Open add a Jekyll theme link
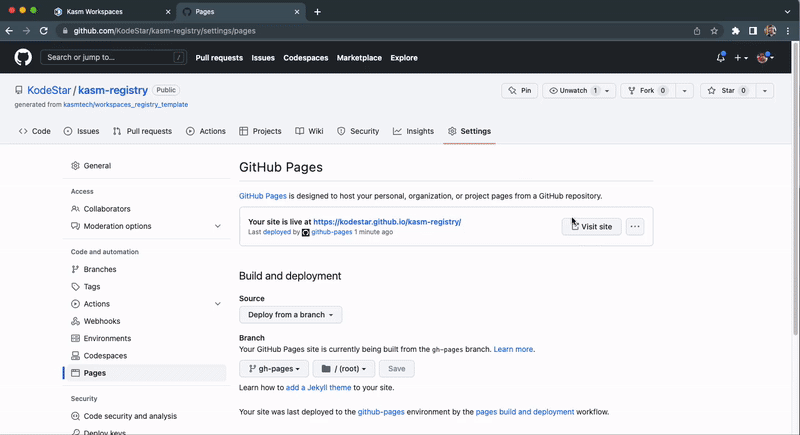 (318, 388)
